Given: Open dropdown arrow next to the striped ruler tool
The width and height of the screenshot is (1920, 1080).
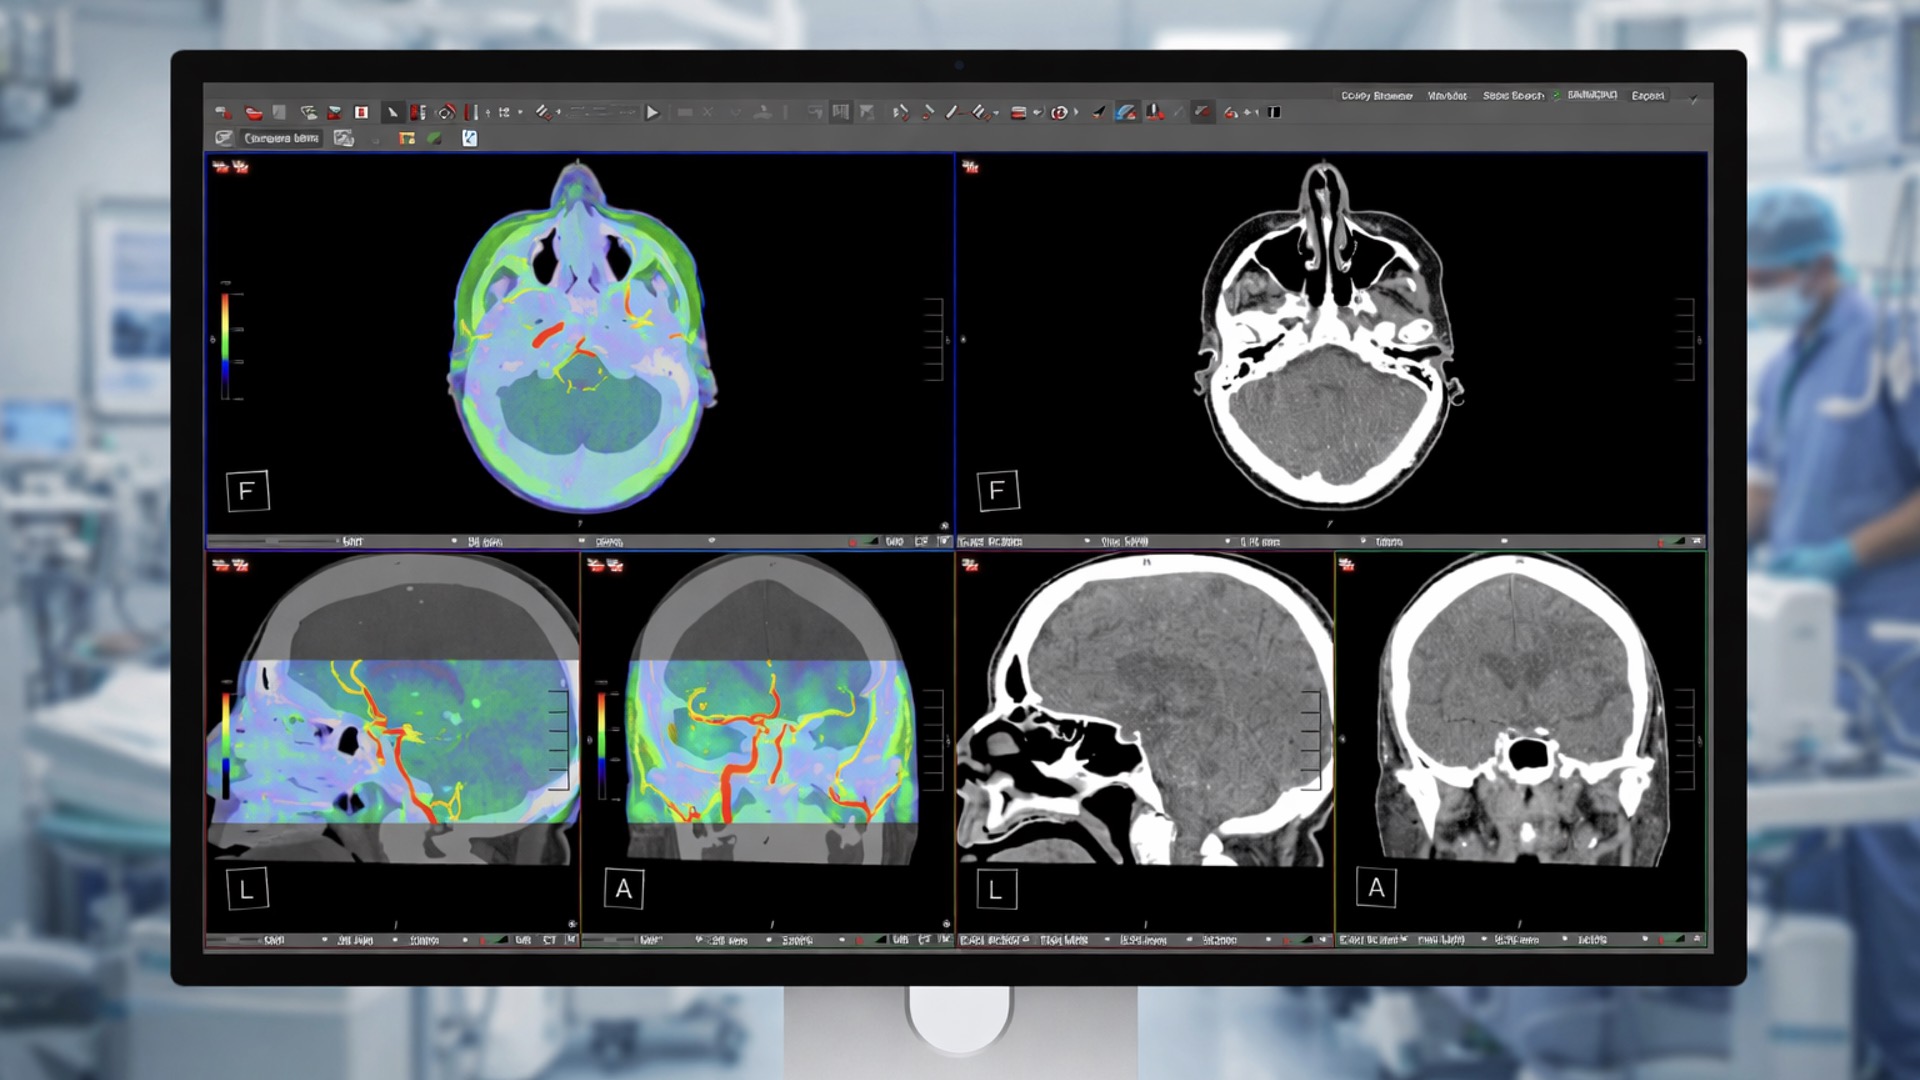Looking at the screenshot, I should coord(996,113).
